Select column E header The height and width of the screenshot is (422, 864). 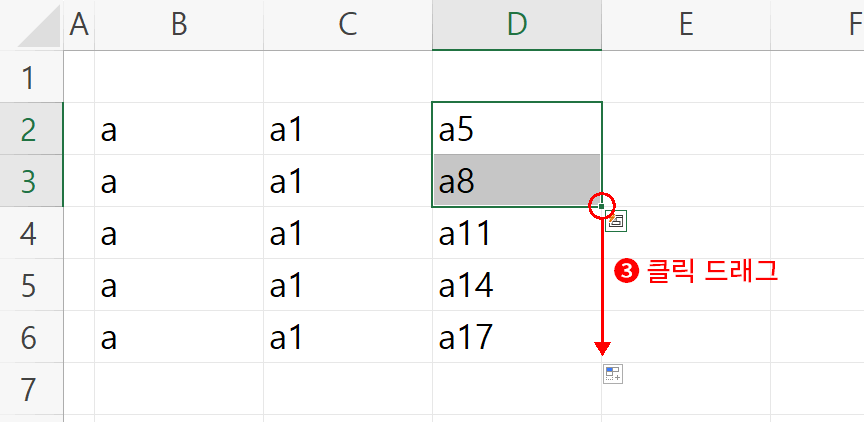[686, 25]
